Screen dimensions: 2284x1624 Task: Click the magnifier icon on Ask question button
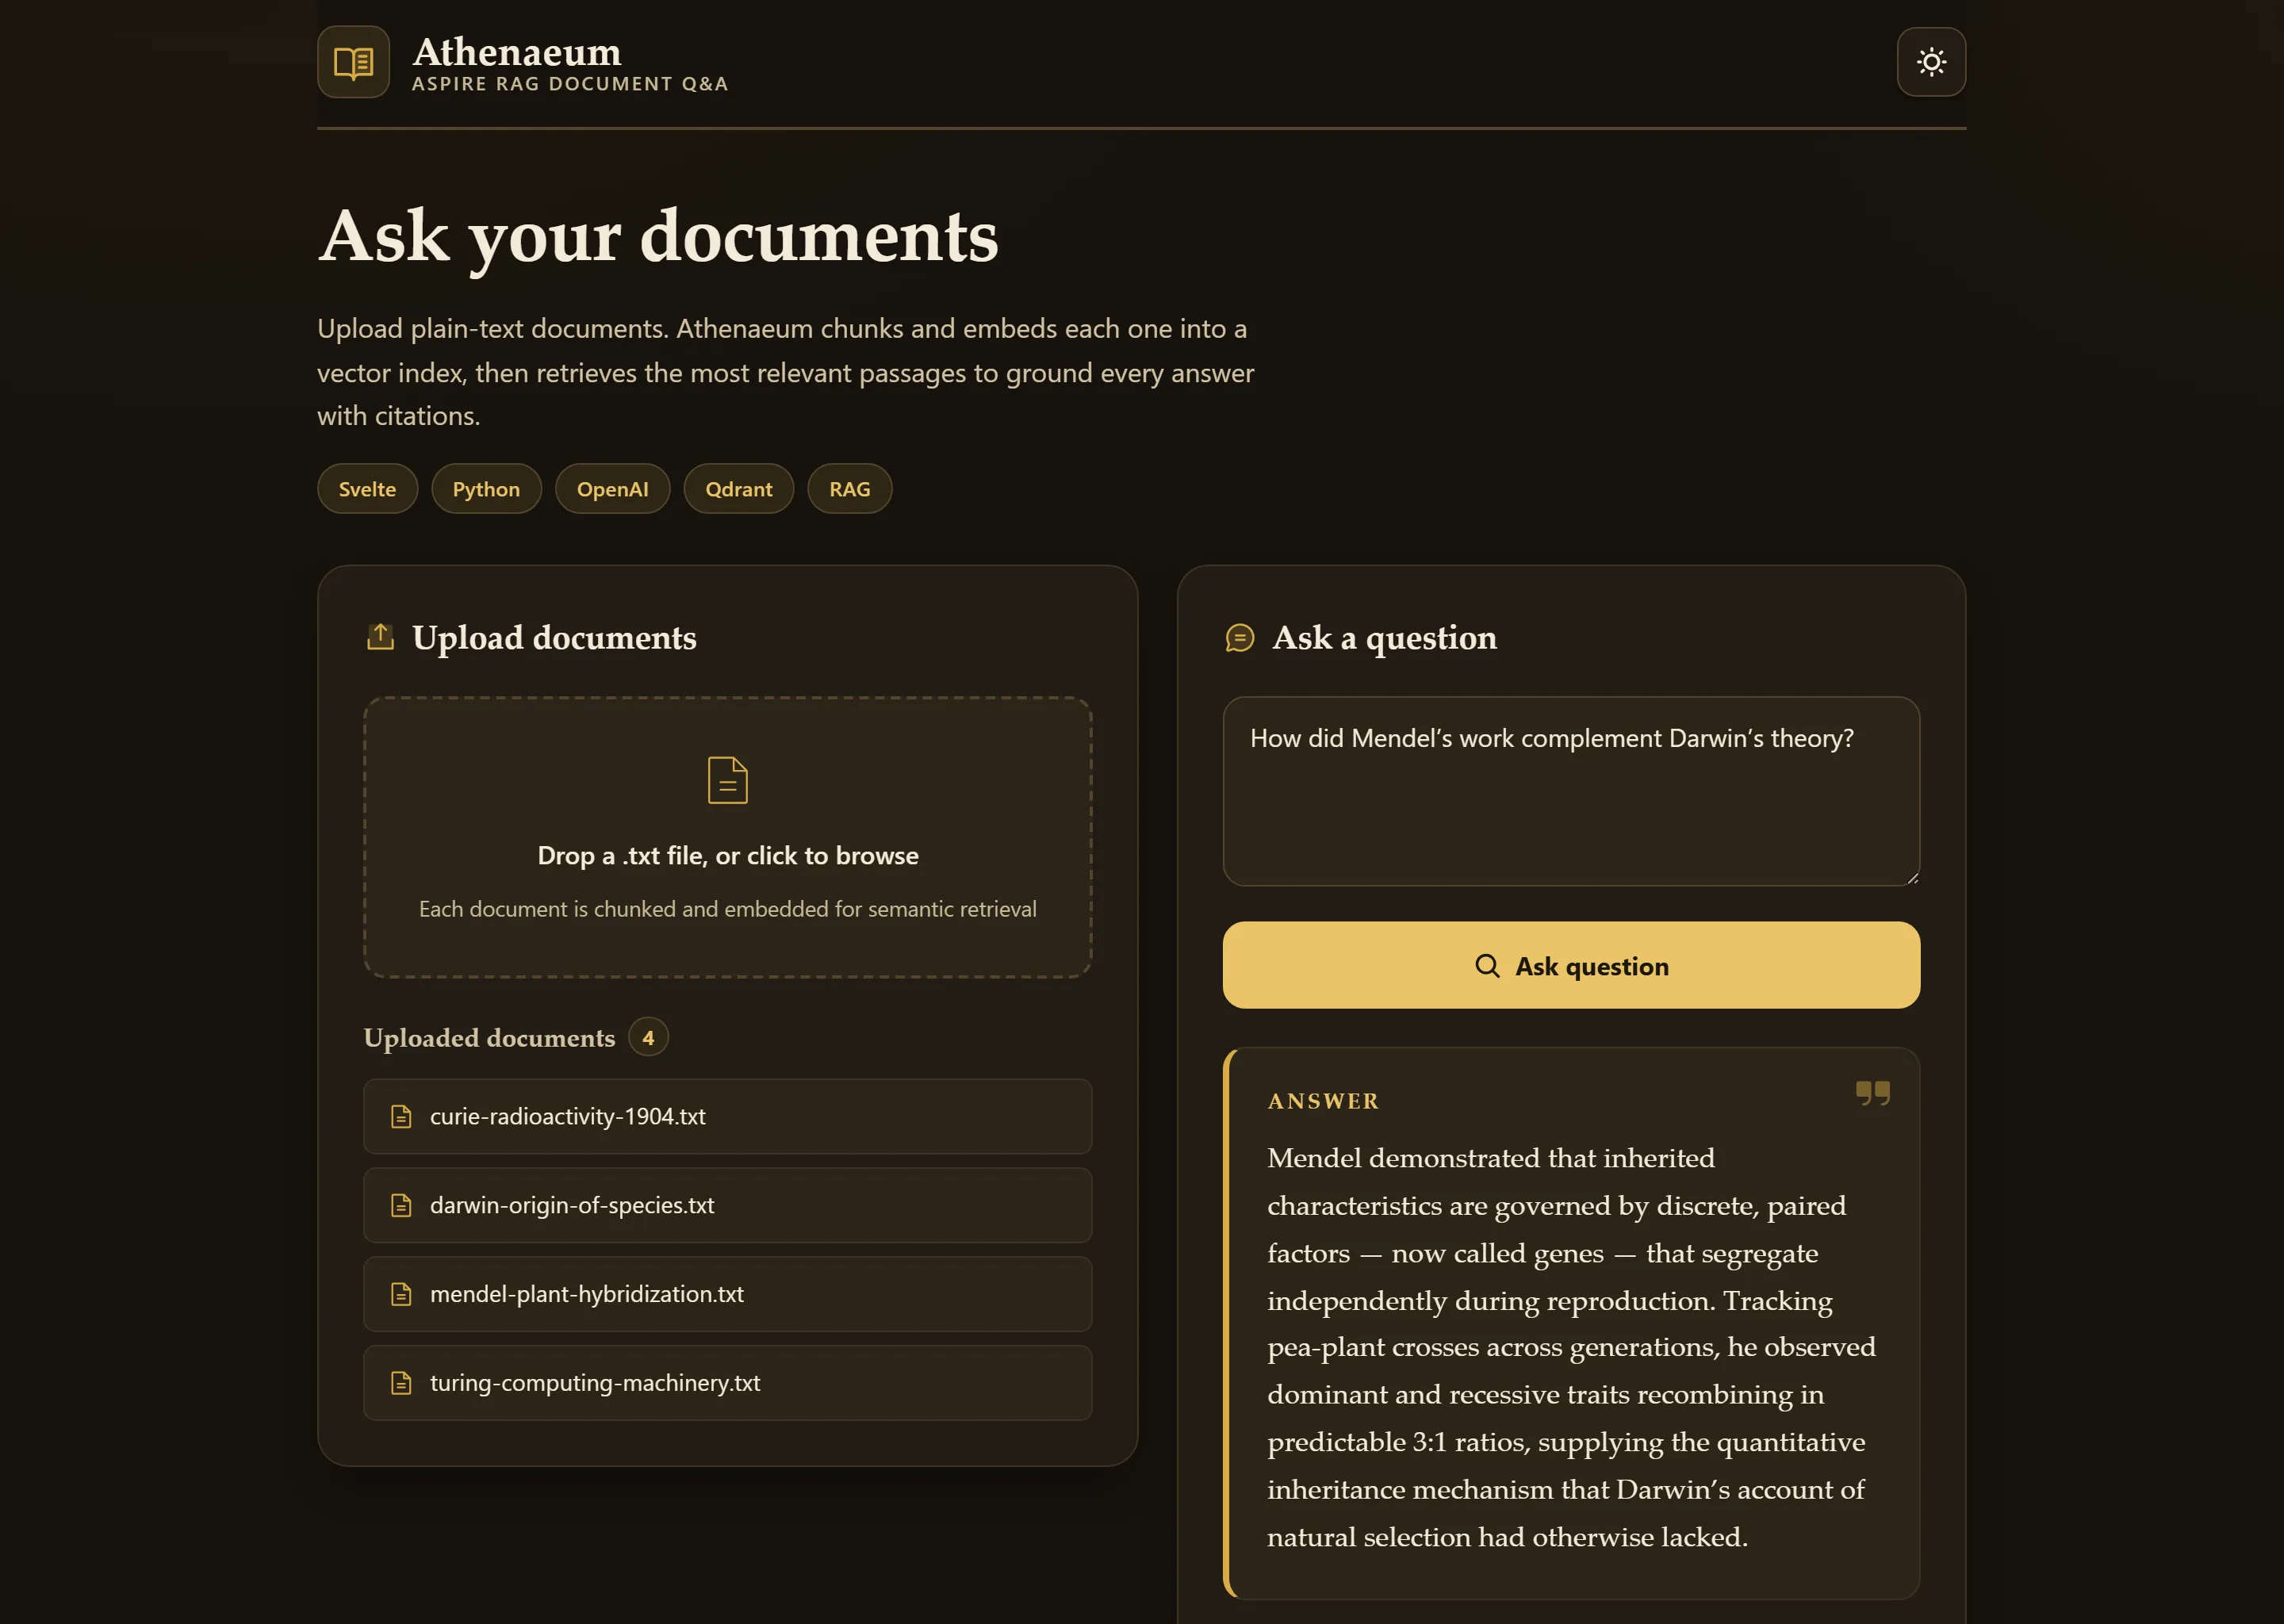1487,966
